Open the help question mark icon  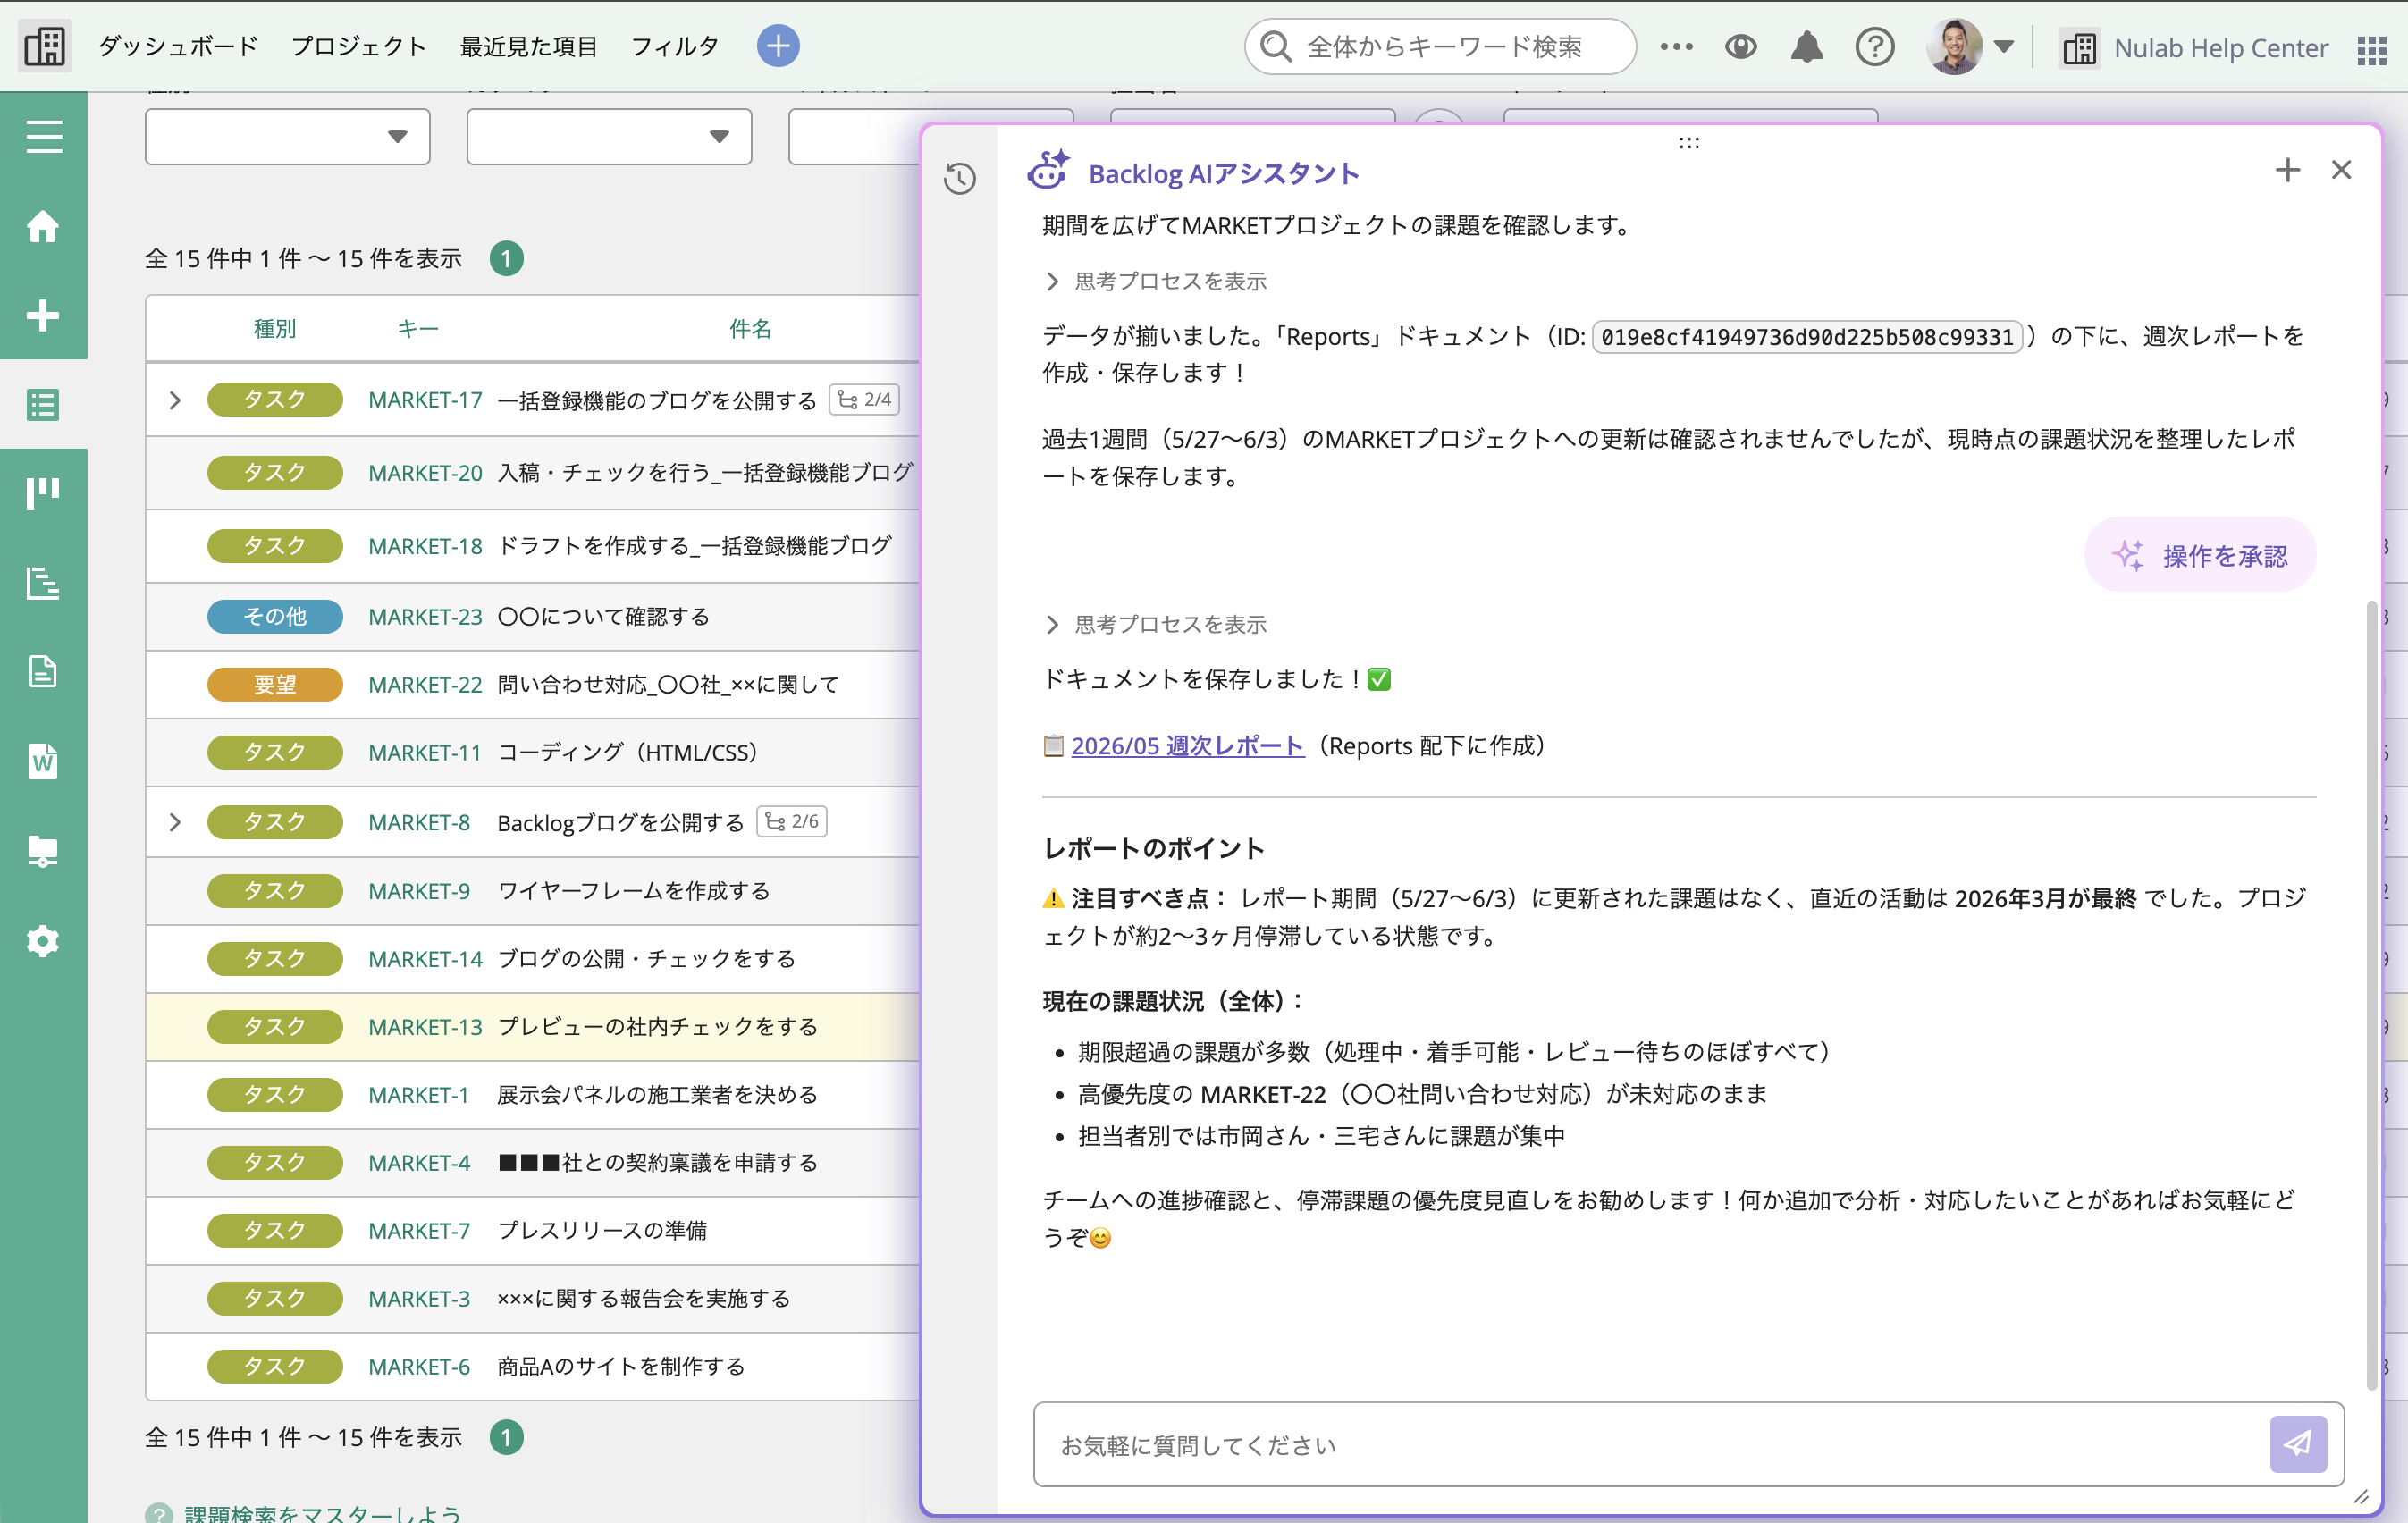(1874, 46)
